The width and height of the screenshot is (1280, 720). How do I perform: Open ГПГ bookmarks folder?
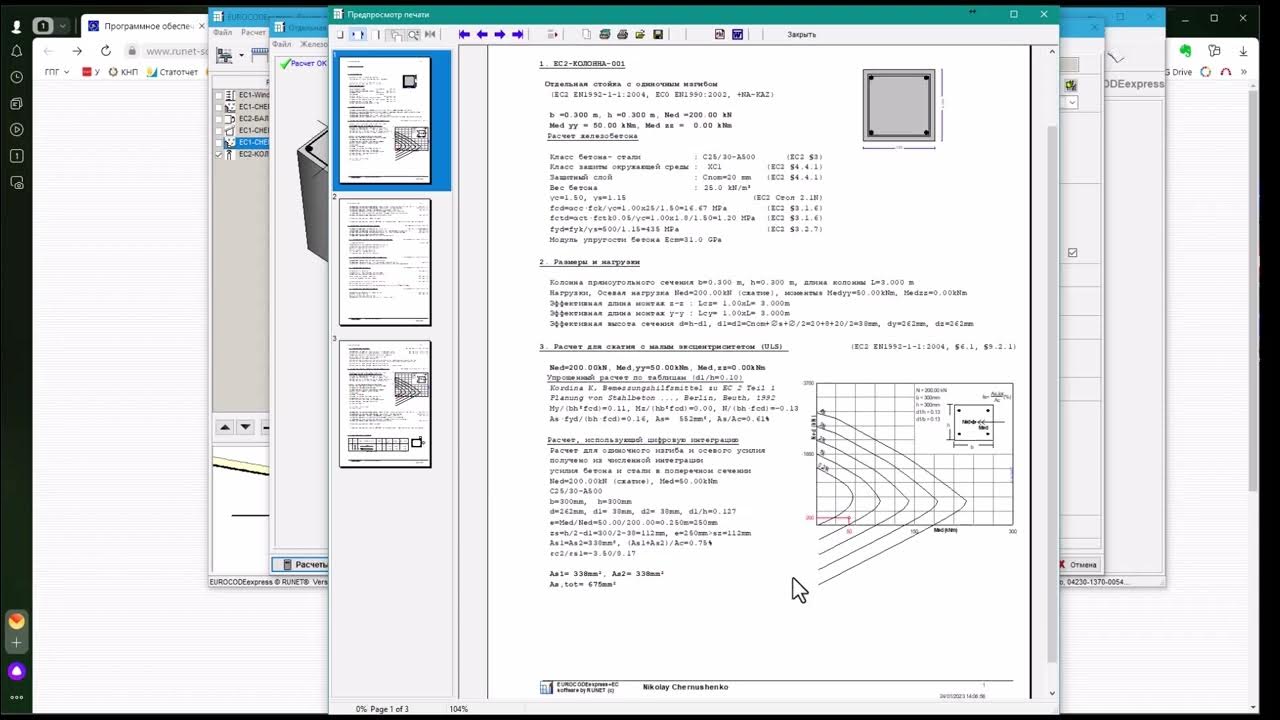59,72
